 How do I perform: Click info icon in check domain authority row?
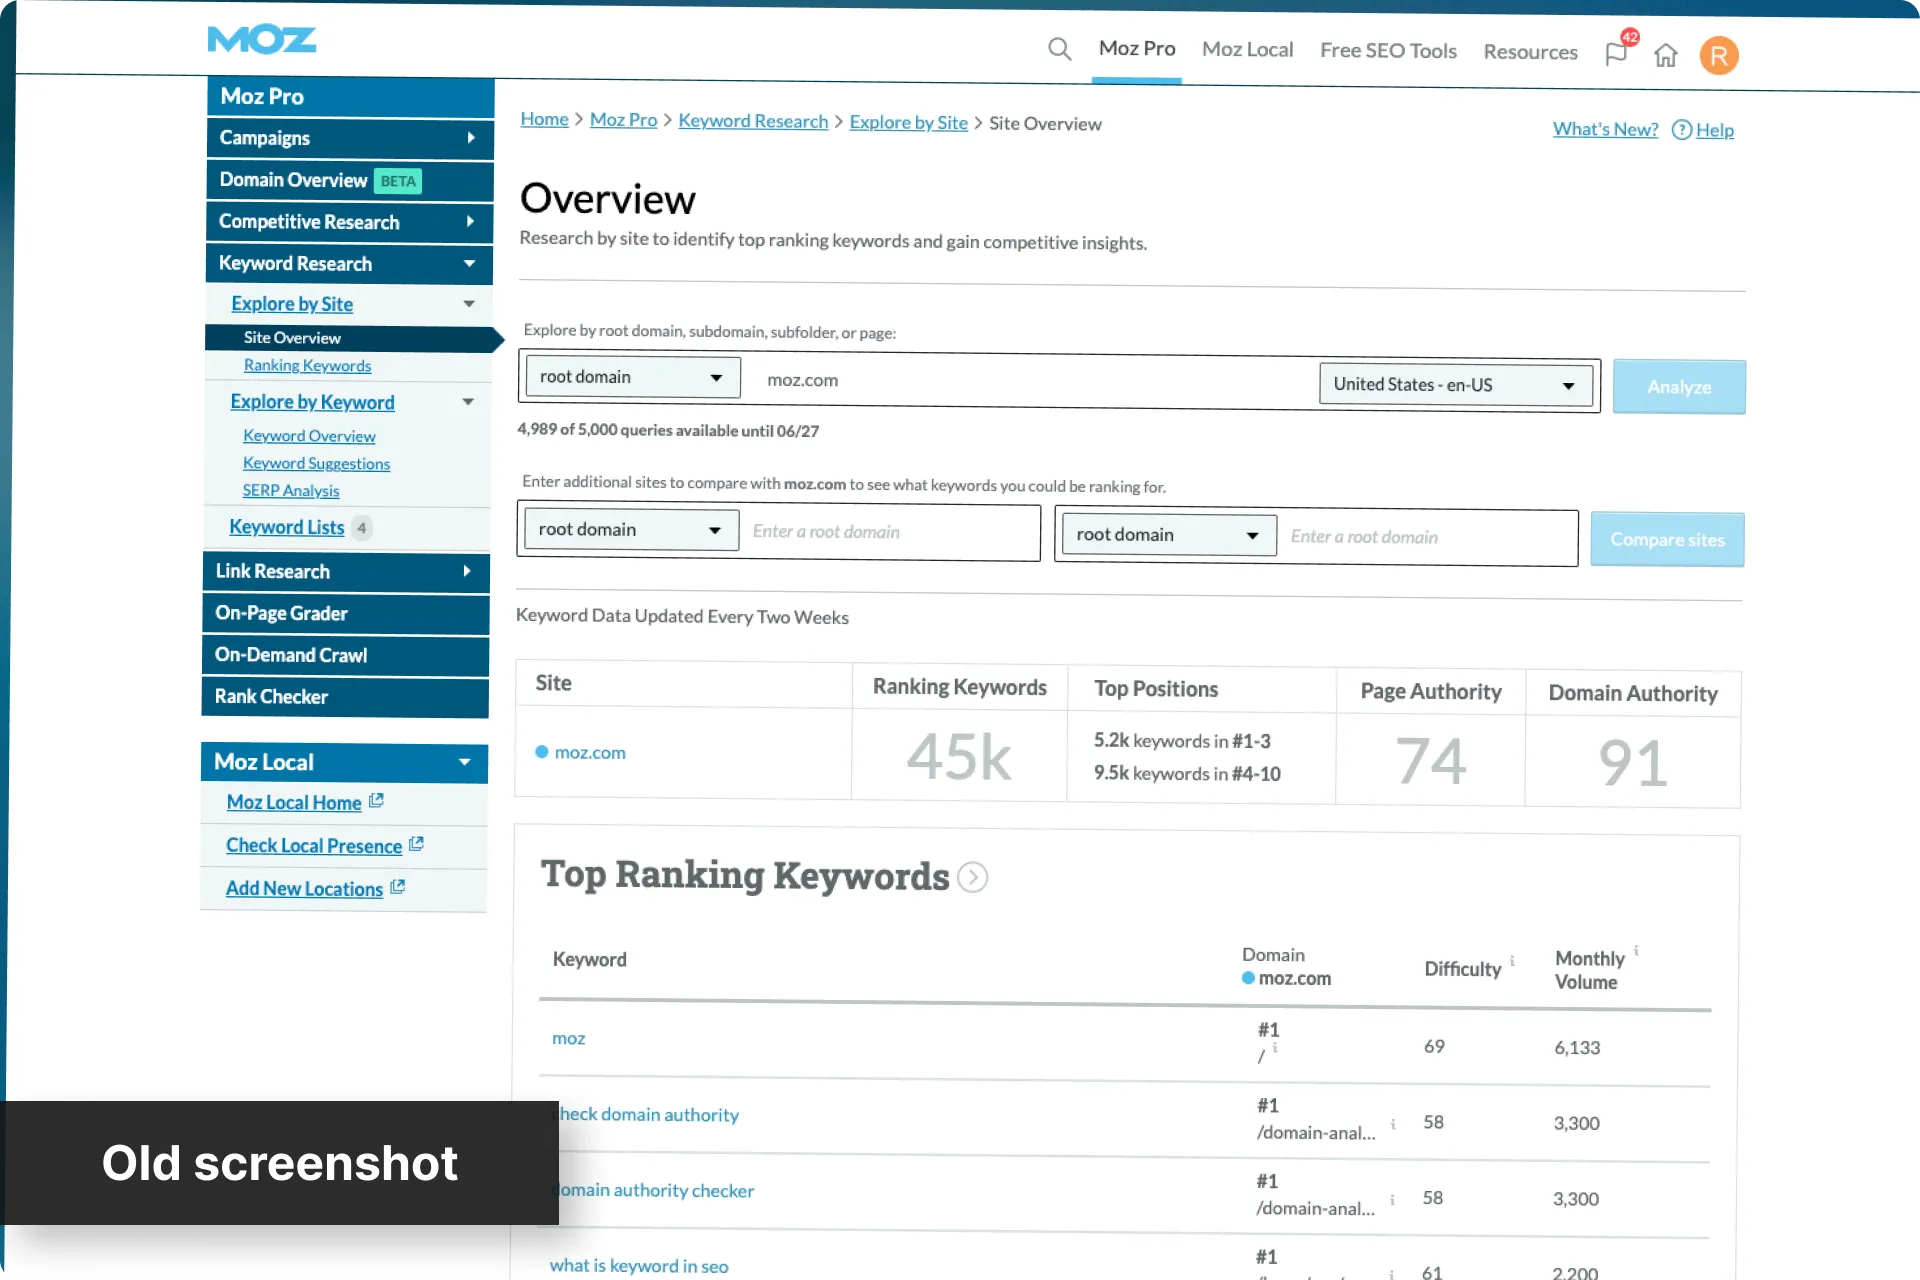(x=1393, y=1124)
